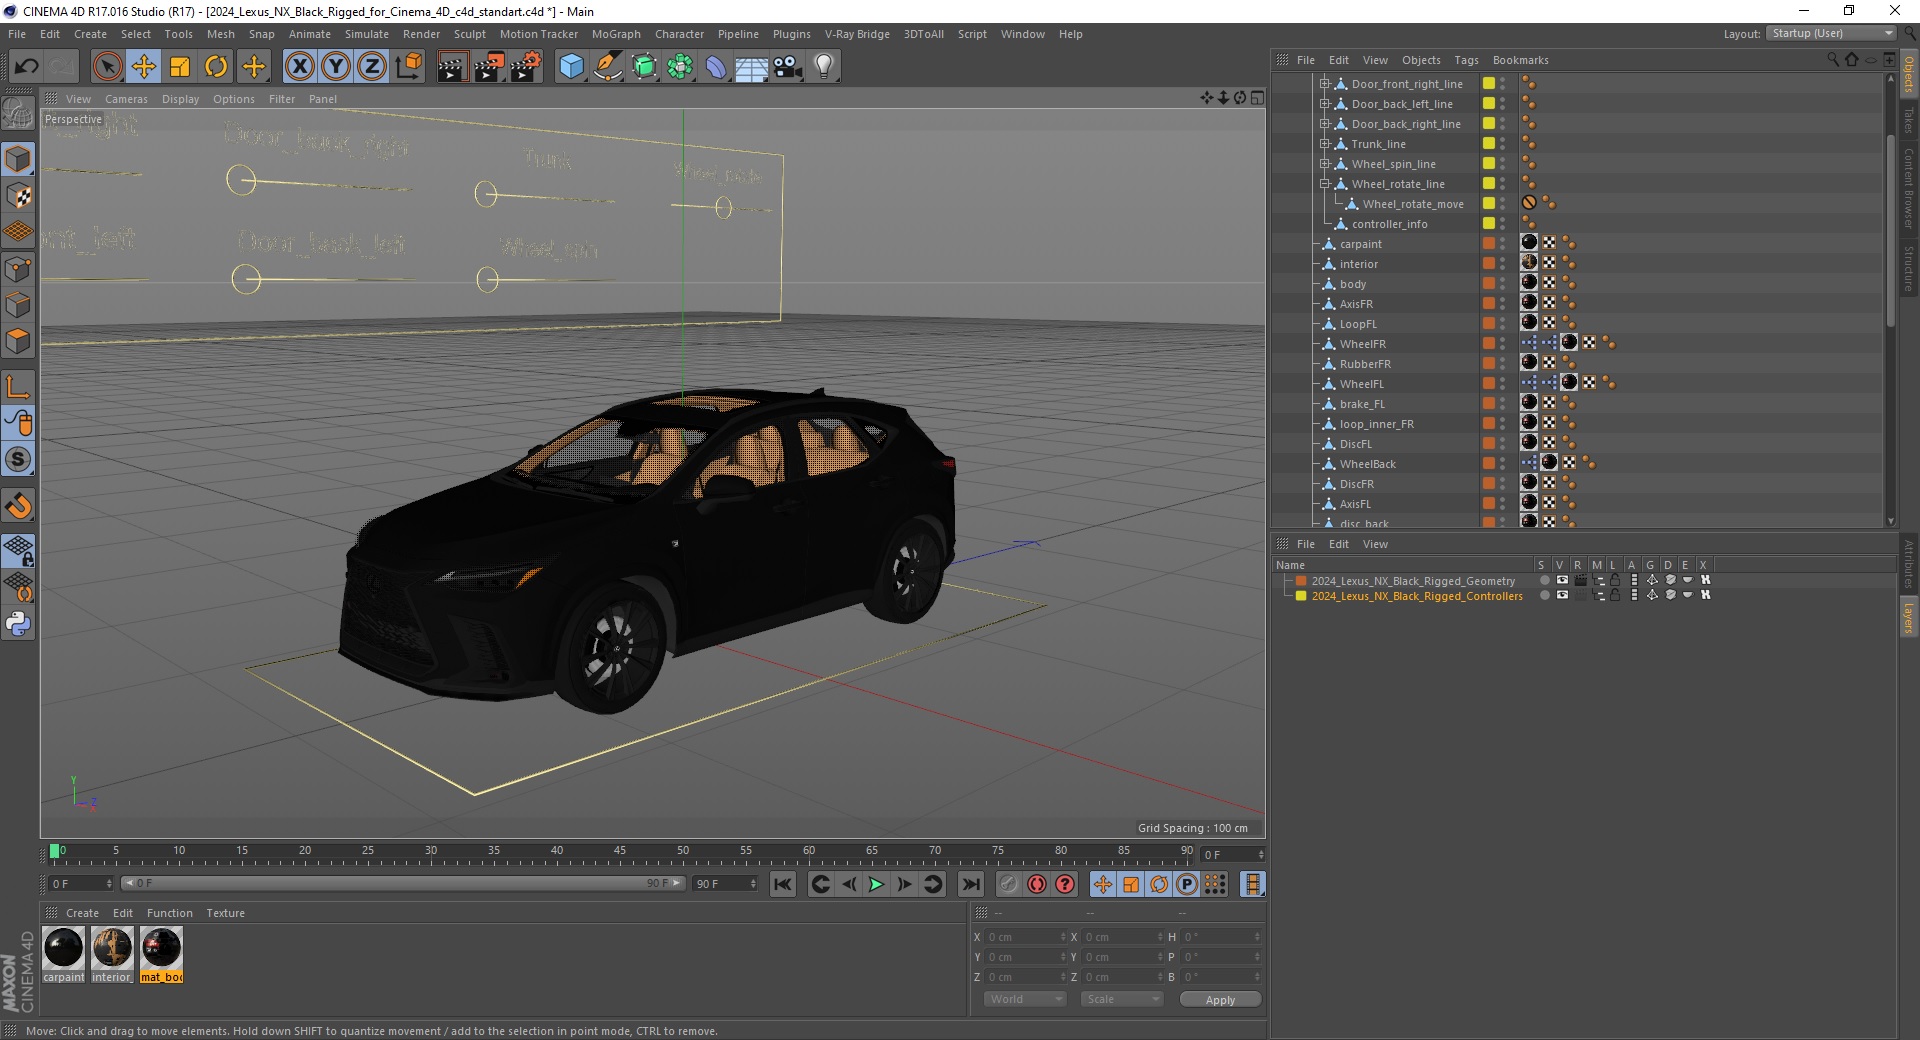The height and width of the screenshot is (1040, 1920).
Task: Click Trunk_line yellow layer color swatch
Action: click(1488, 143)
